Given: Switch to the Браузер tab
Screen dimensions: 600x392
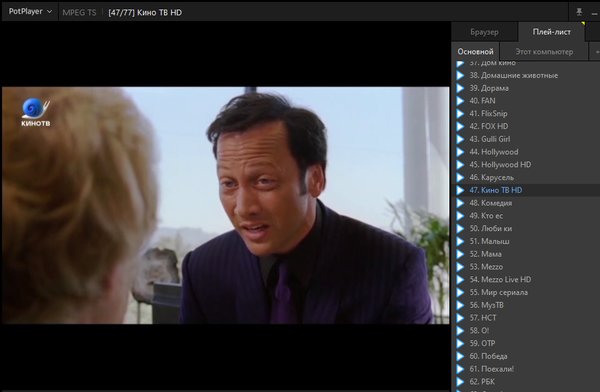Looking at the screenshot, I should pos(484,32).
